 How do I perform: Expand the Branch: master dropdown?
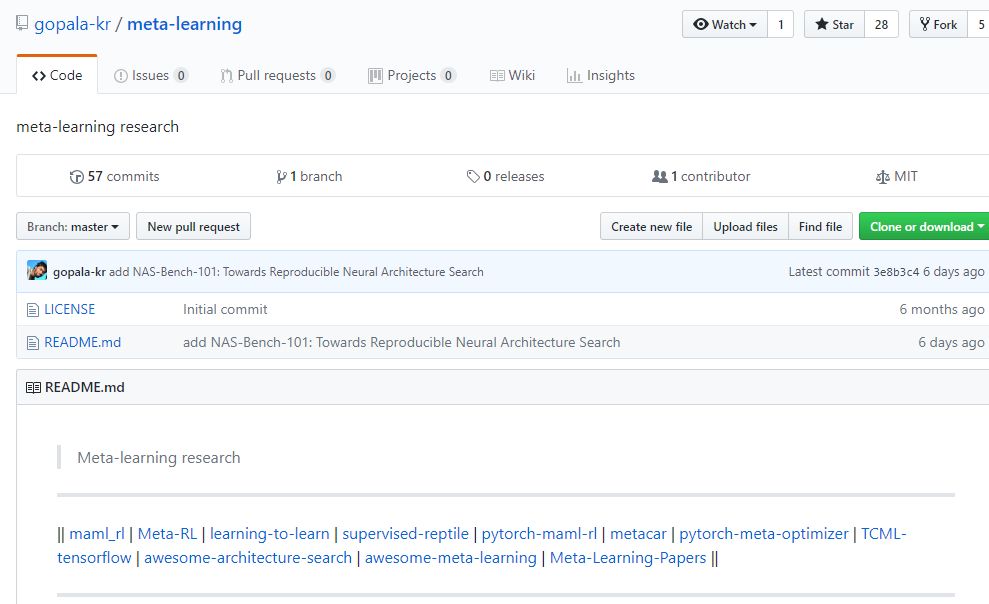pos(72,227)
